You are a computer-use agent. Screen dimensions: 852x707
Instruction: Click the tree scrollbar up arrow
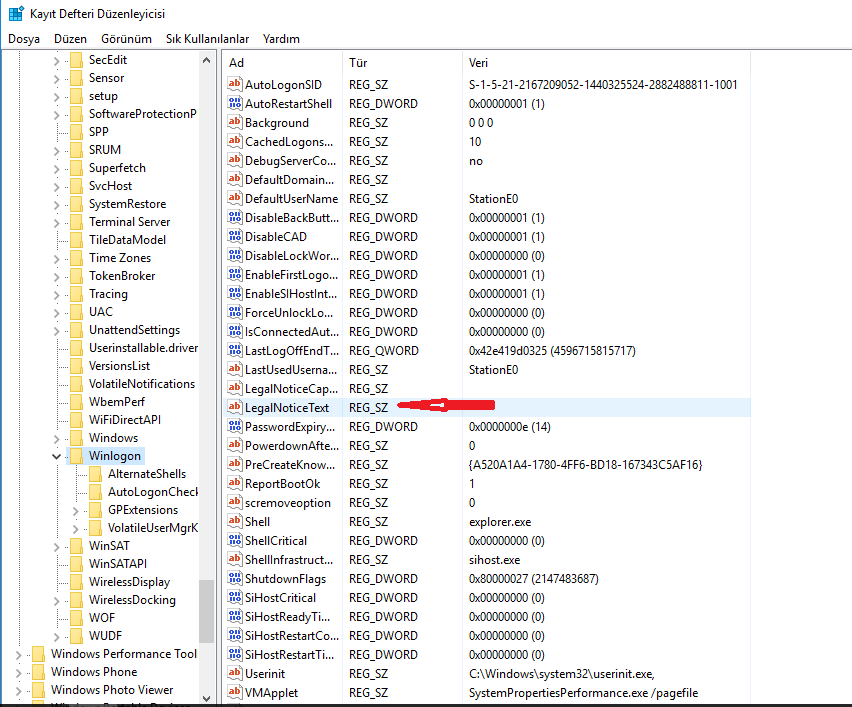tap(206, 60)
